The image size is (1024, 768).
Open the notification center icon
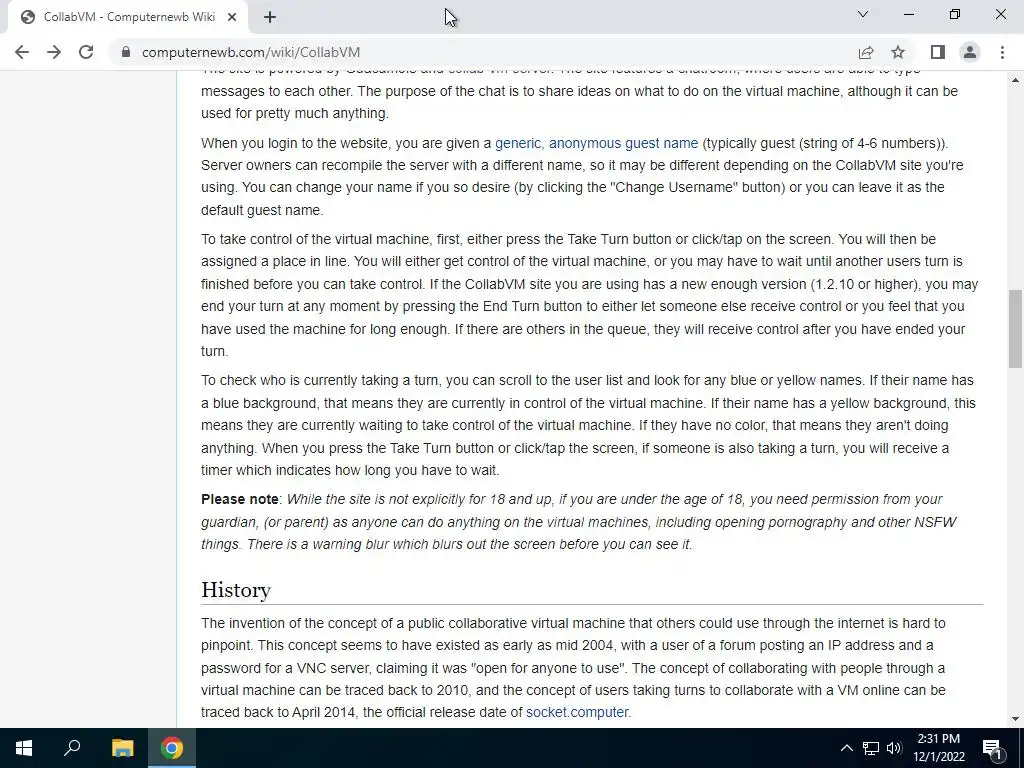tap(992, 748)
